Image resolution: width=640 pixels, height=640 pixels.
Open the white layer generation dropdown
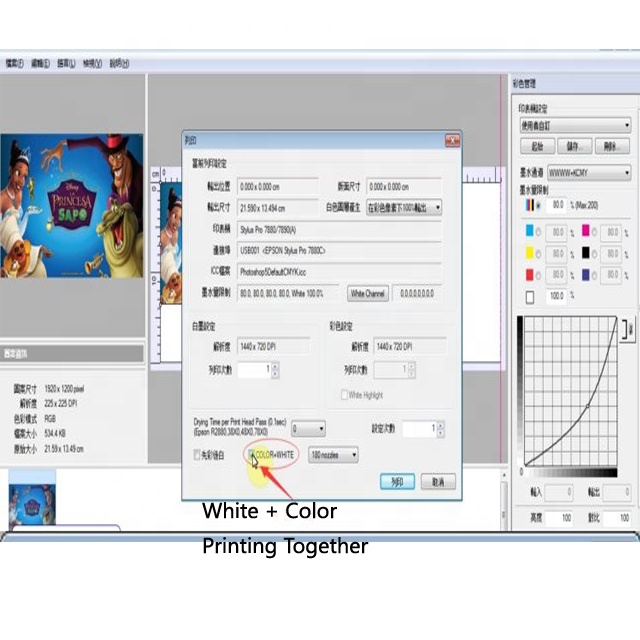coord(404,207)
